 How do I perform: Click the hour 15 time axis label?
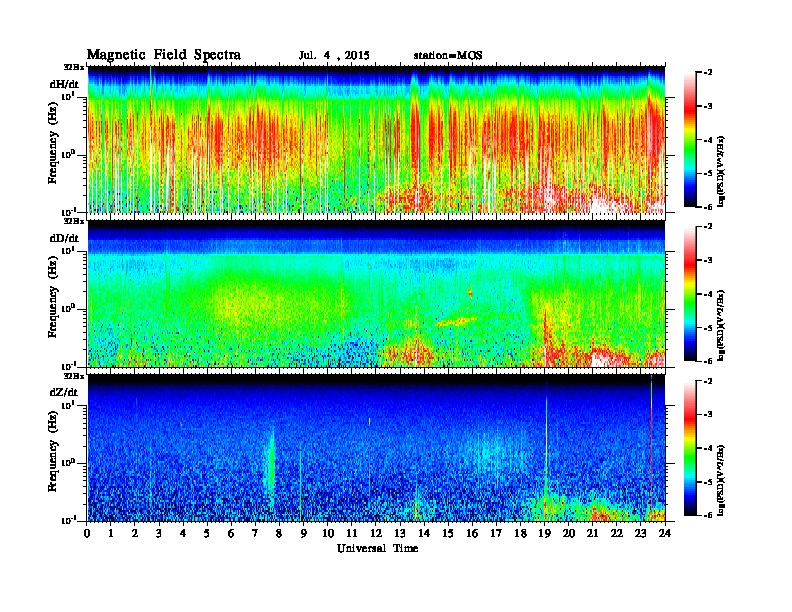point(448,533)
